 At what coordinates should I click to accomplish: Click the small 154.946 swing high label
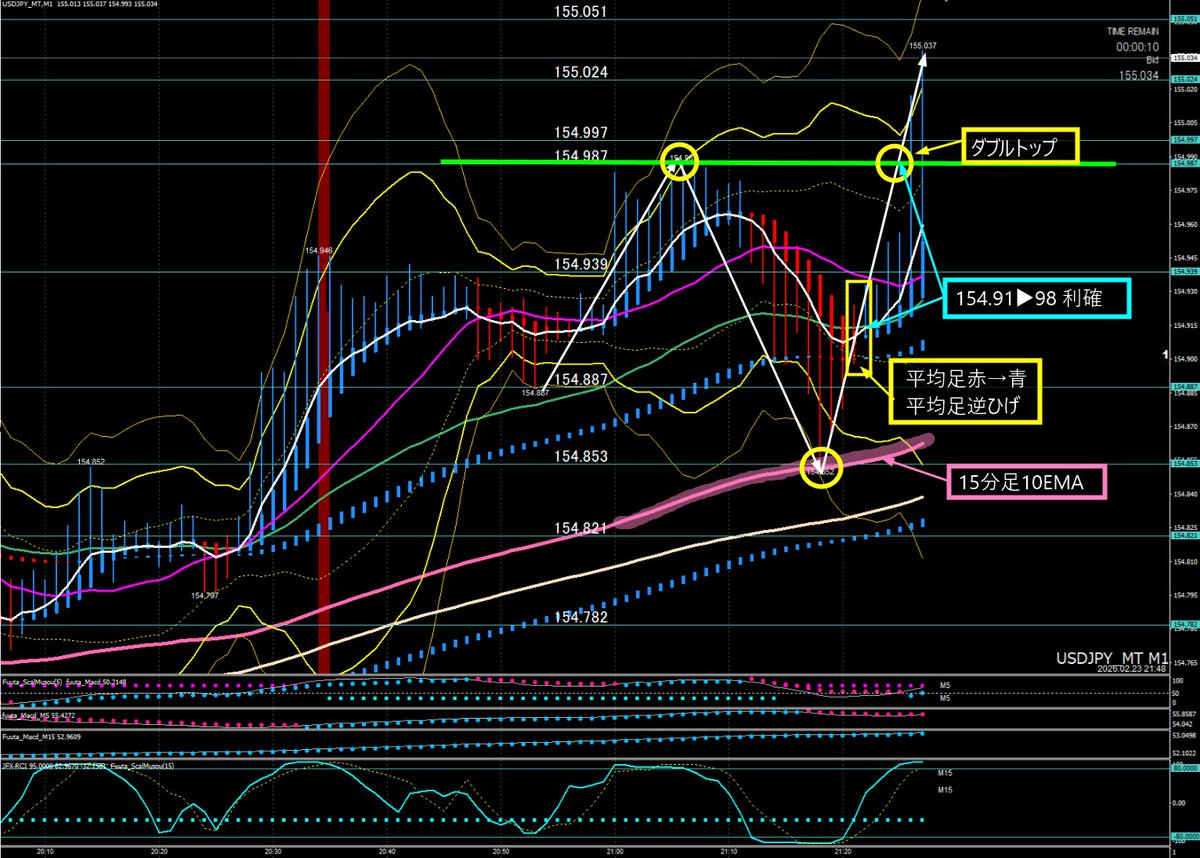coord(319,250)
